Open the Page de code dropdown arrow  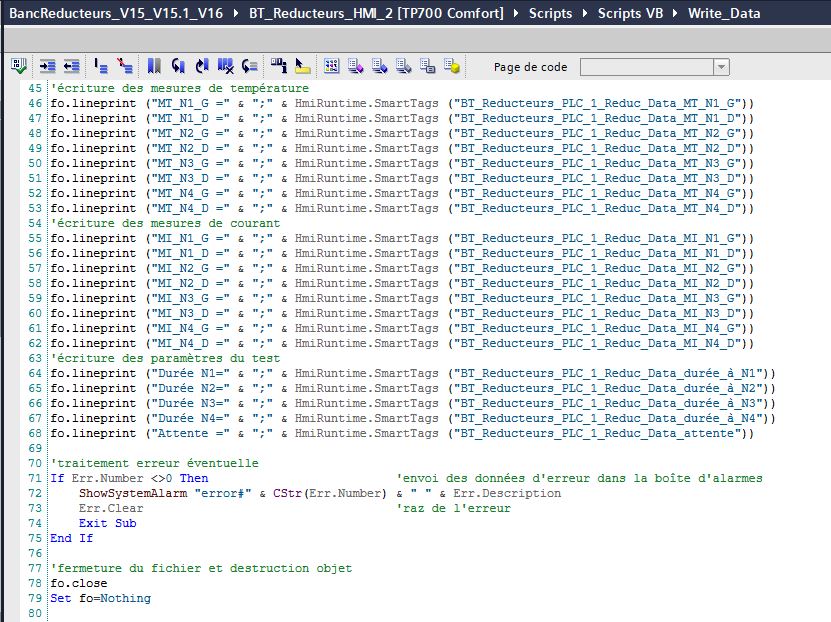pyautogui.click(x=721, y=67)
